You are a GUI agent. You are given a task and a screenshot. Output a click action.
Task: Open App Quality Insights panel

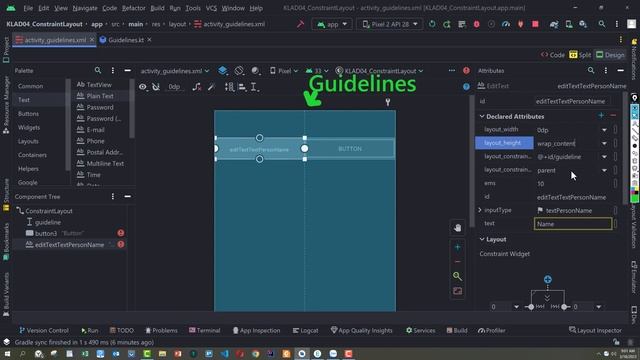361,331
